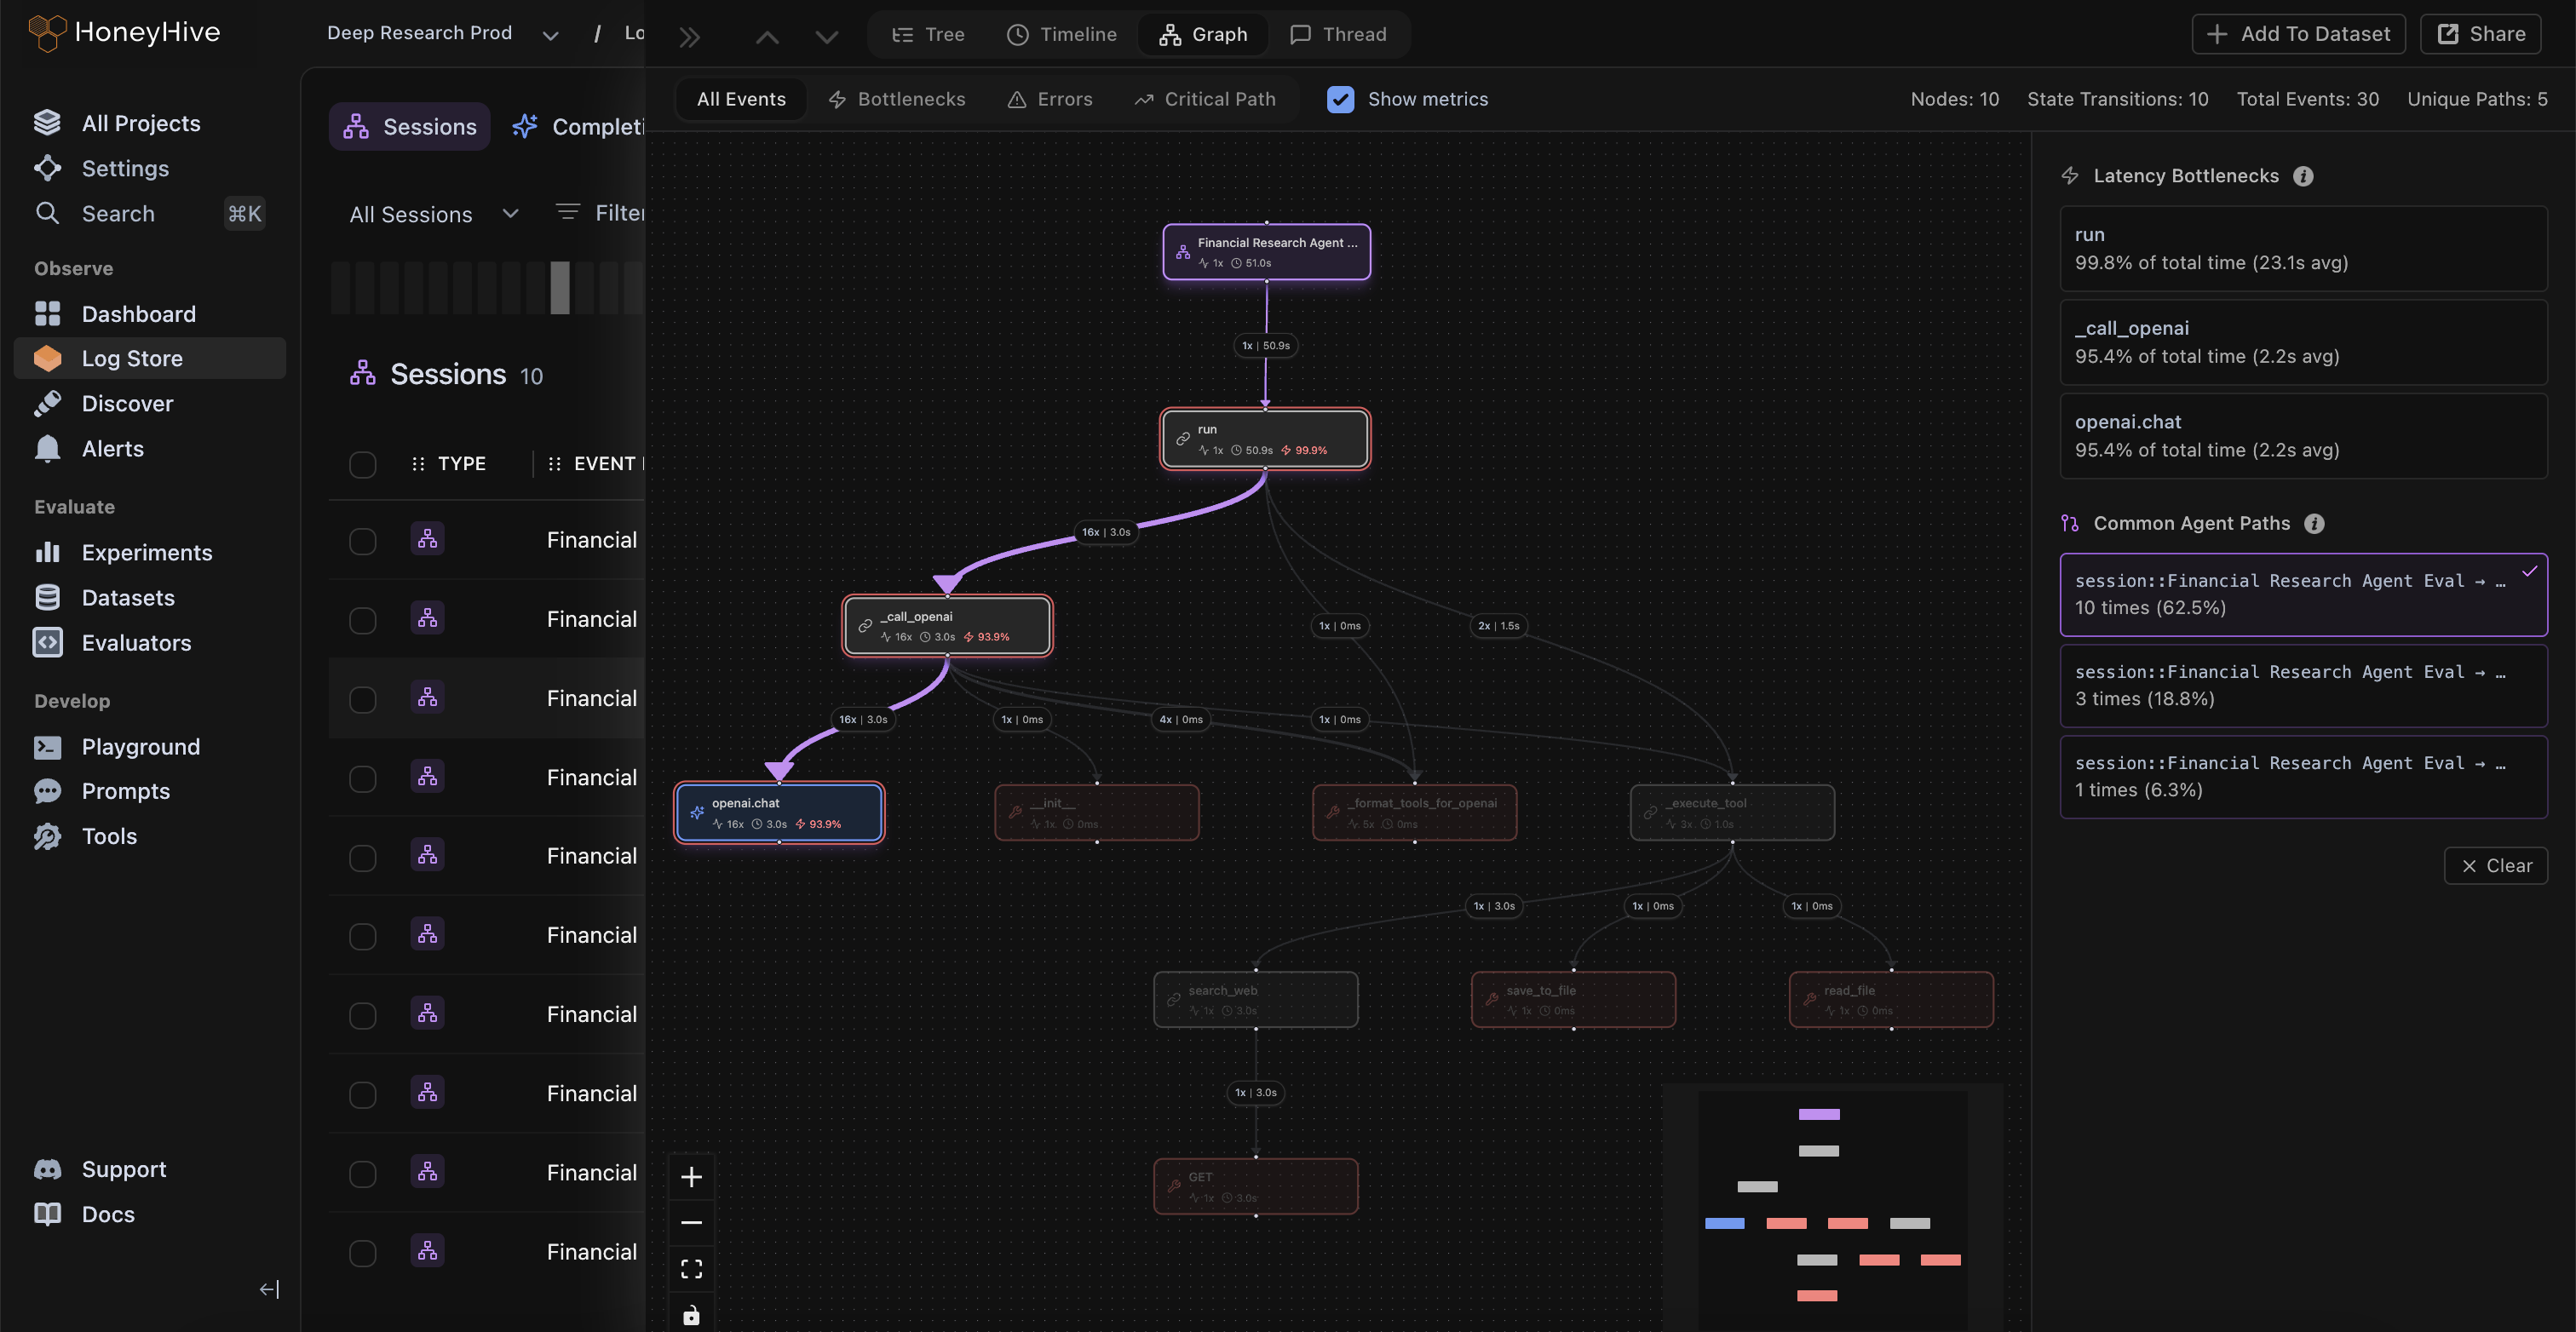Go to the previous event with the up arrow

click(x=767, y=37)
